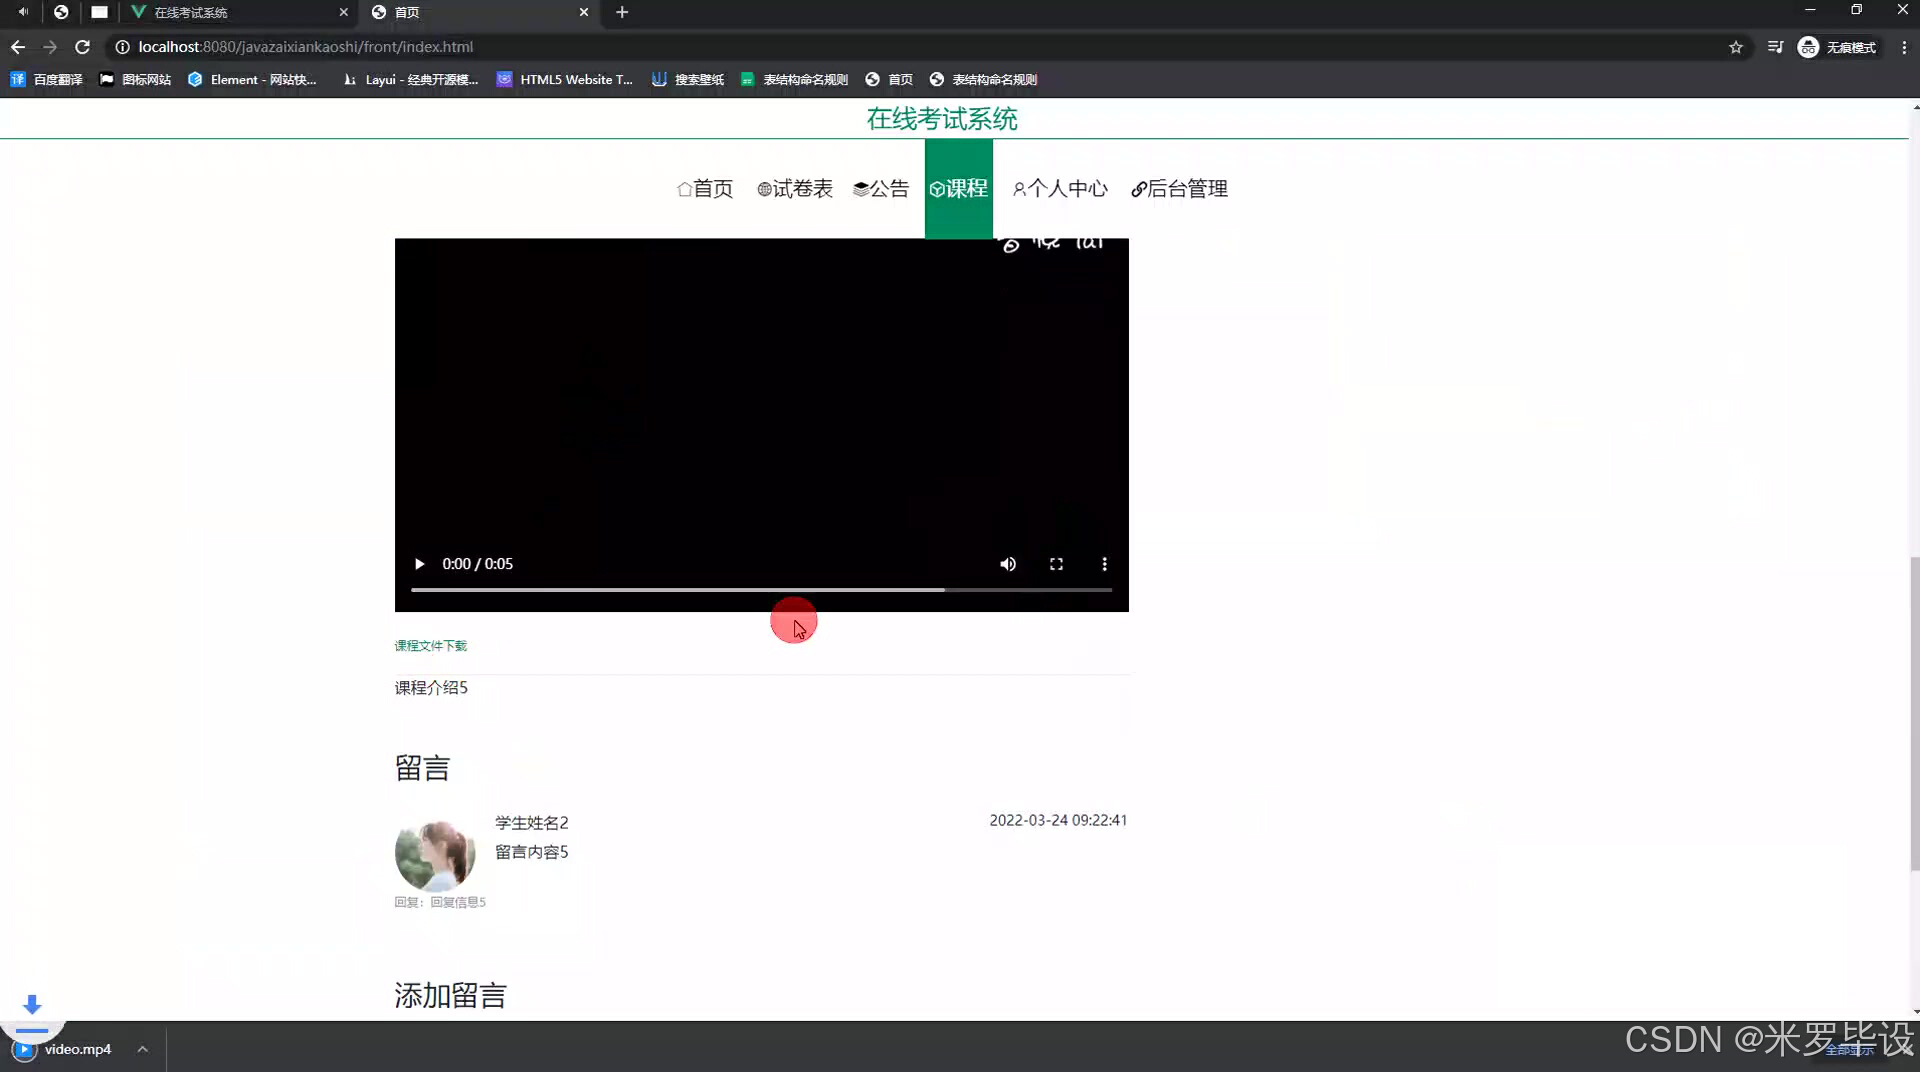Viewport: 1920px width, 1072px height.
Task: Select 试卷表 in the navigation menu
Action: pyautogui.click(x=795, y=188)
